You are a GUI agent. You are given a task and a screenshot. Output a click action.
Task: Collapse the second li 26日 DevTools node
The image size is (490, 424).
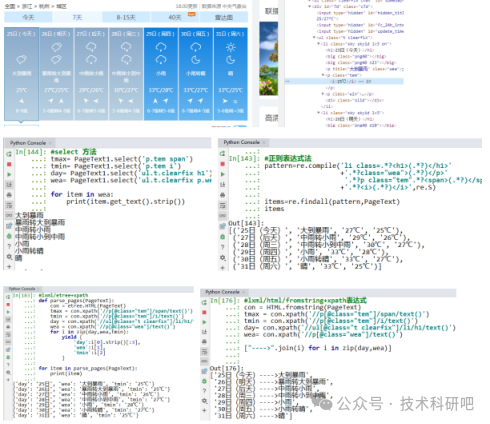318,113
